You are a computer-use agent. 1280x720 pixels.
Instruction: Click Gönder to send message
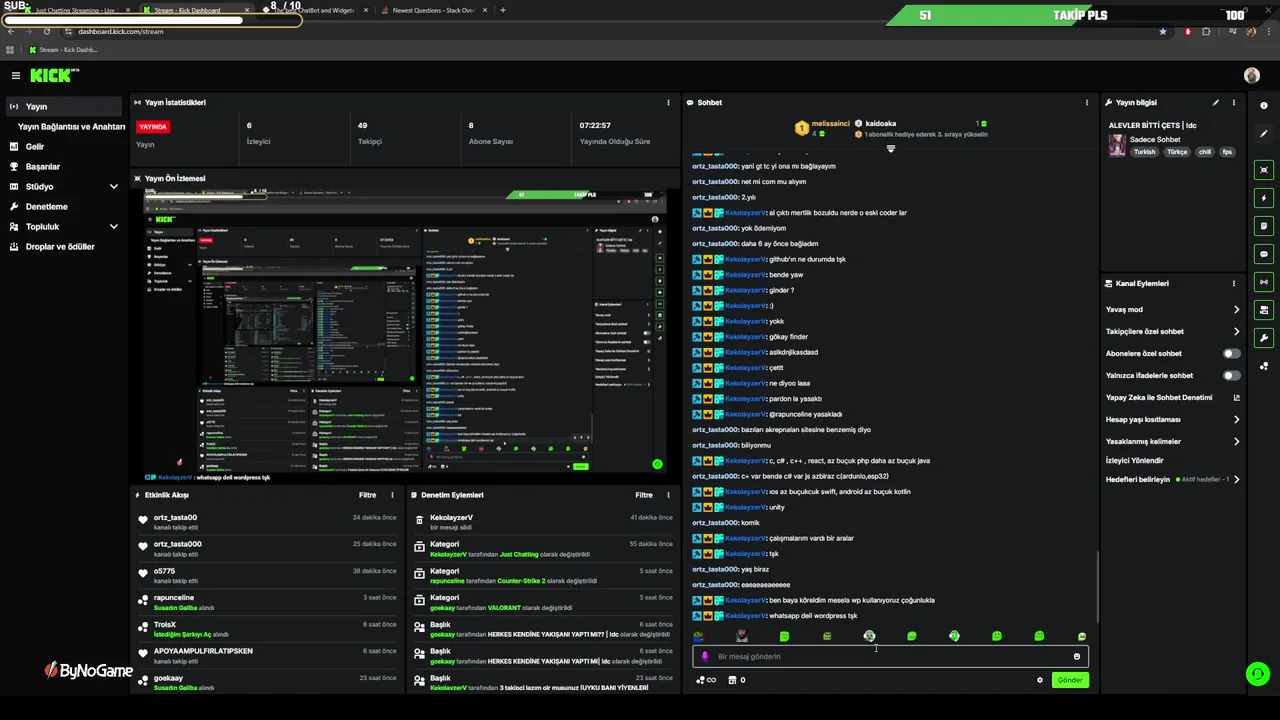tap(1070, 680)
